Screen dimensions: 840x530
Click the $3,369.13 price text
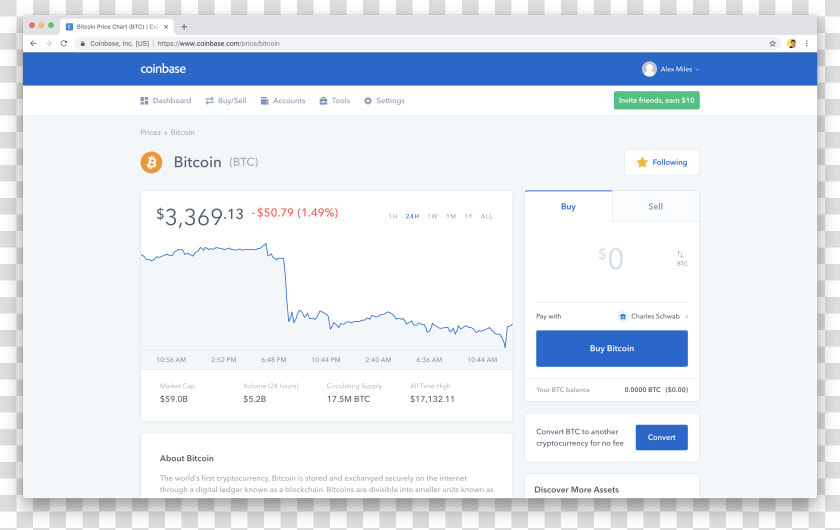(x=200, y=217)
